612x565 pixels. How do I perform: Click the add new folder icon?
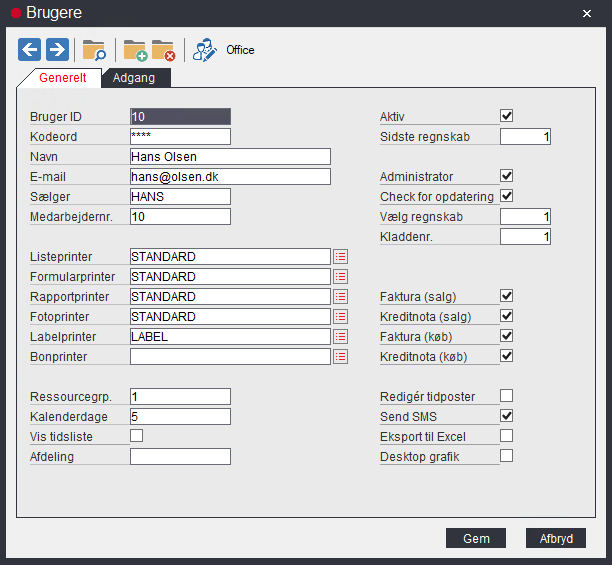135,50
